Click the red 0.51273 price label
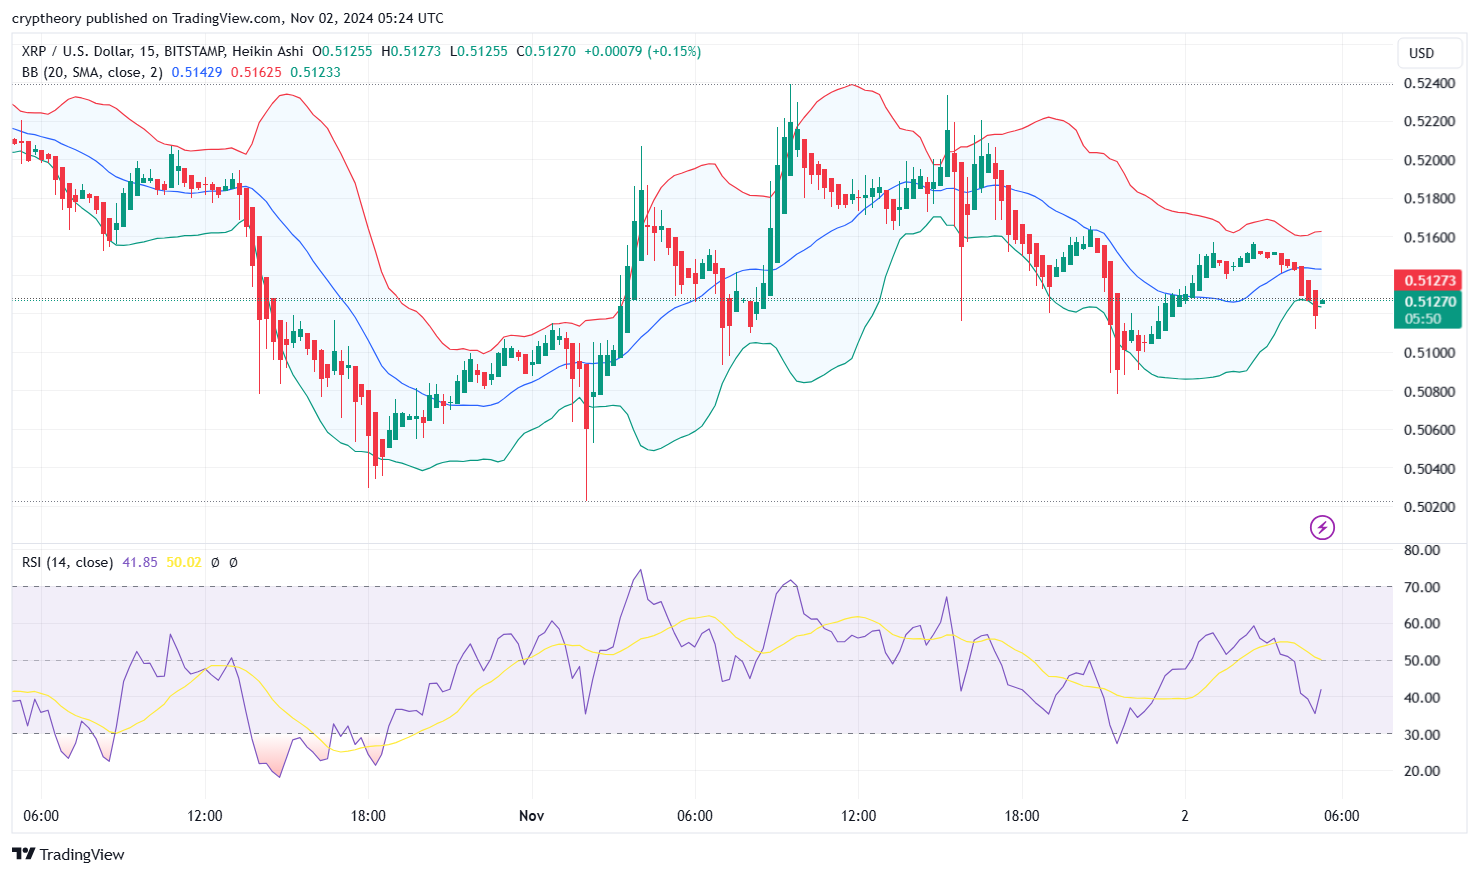 (x=1429, y=280)
